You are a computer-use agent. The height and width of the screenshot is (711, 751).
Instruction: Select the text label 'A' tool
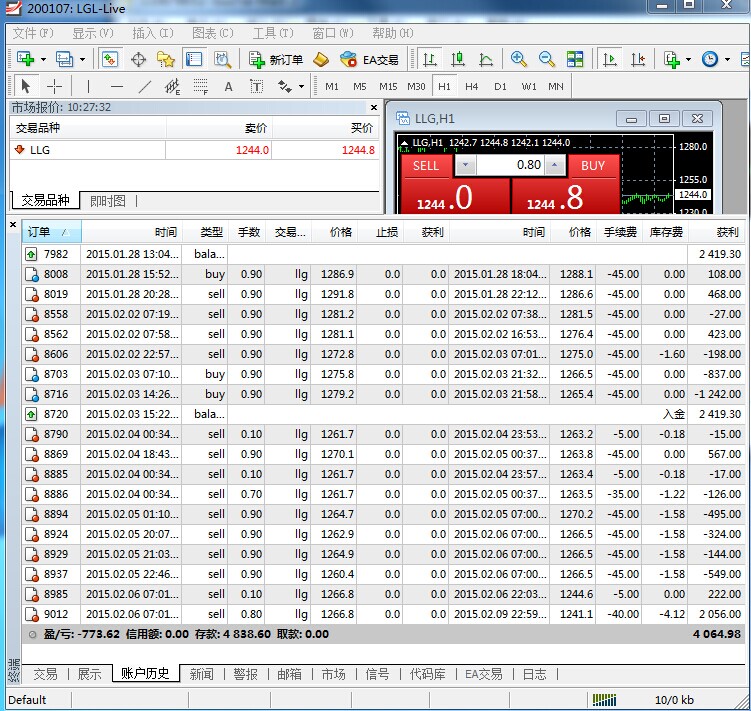(228, 86)
